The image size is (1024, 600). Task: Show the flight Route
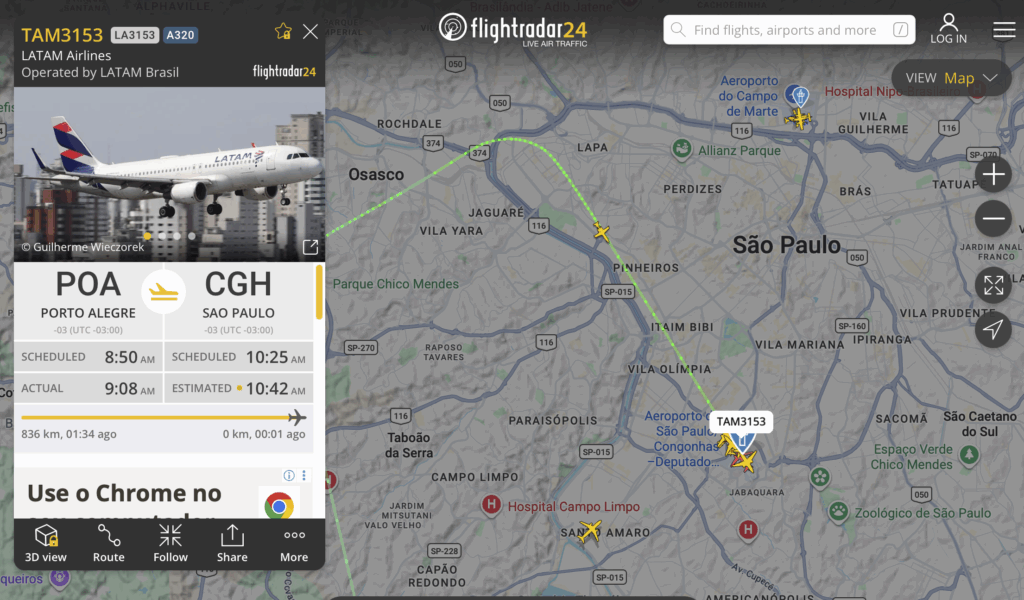tap(108, 543)
